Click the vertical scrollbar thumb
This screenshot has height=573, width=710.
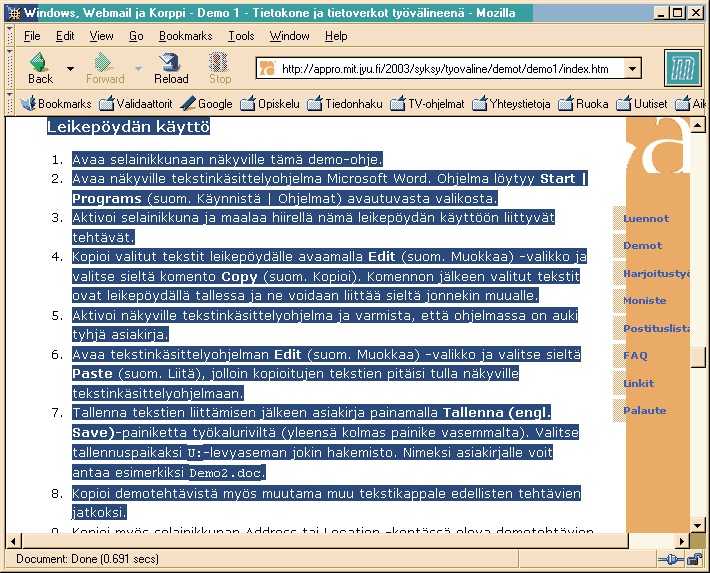tap(698, 358)
